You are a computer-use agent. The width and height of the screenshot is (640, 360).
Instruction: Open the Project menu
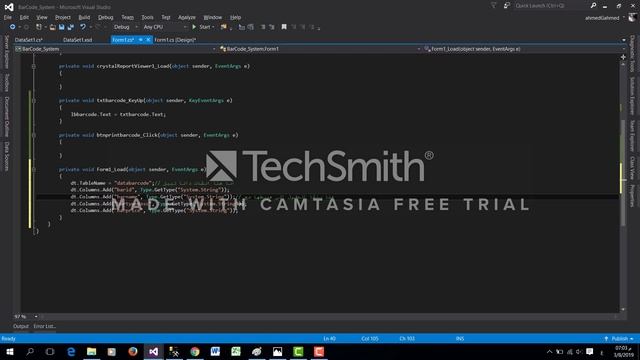tap(62, 17)
